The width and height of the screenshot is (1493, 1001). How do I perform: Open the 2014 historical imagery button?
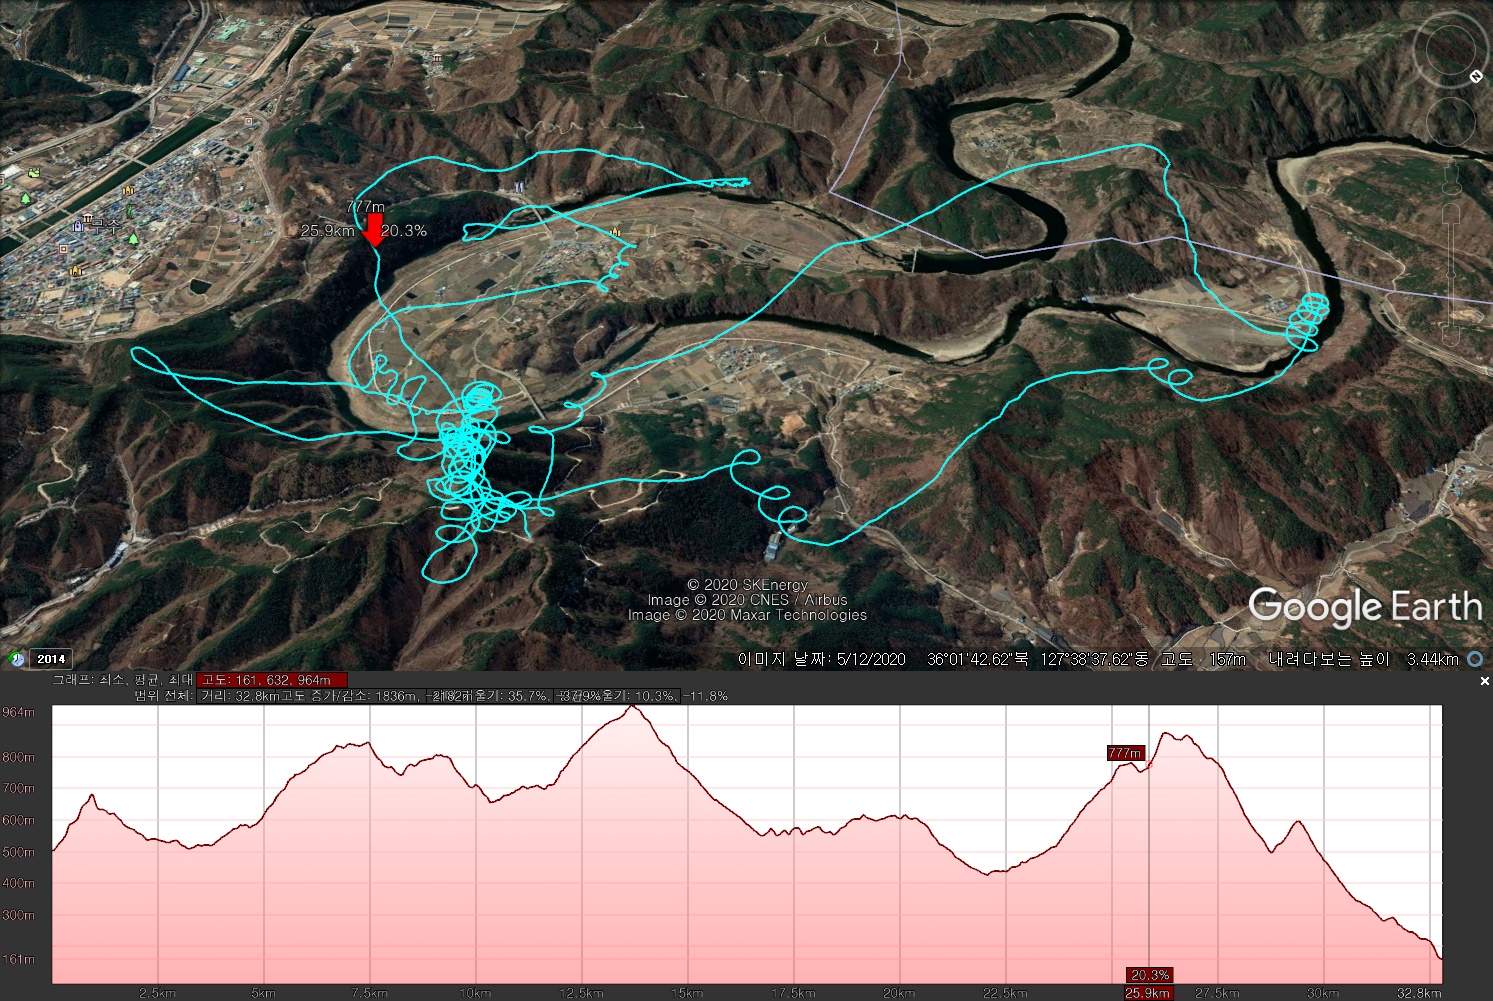pyautogui.click(x=51, y=659)
